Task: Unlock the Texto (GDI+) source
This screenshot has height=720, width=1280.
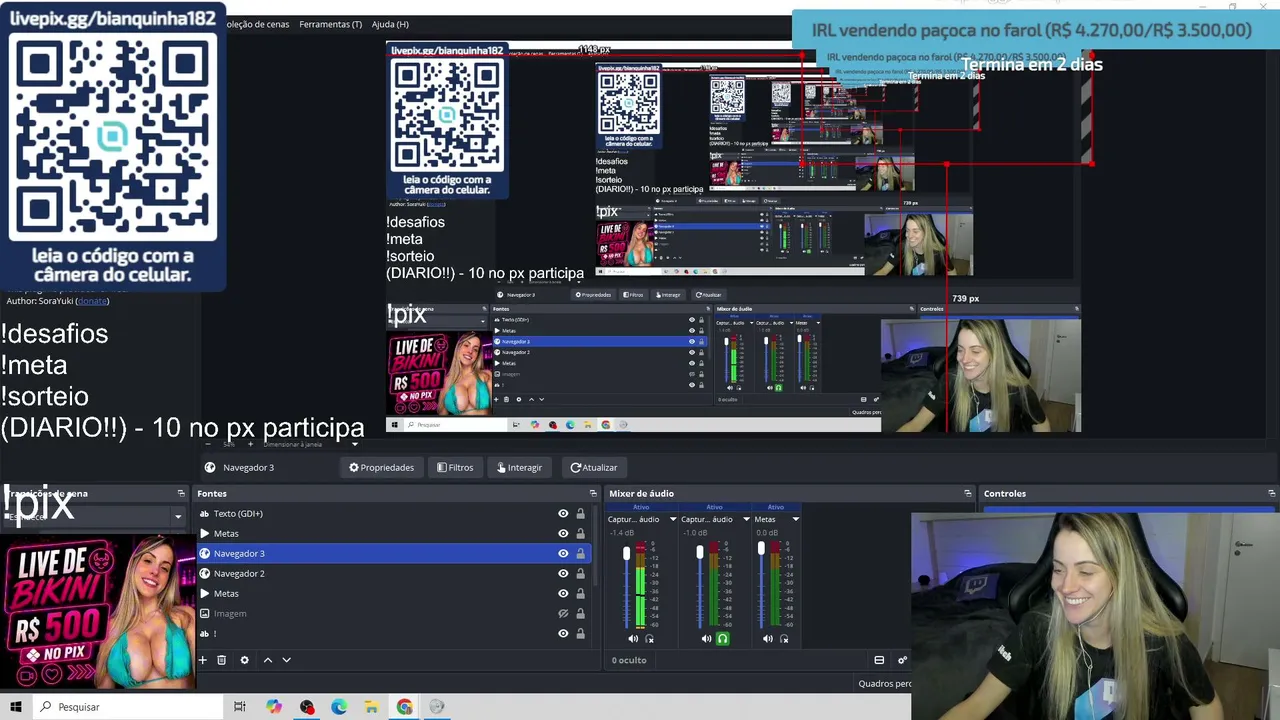Action: (580, 514)
